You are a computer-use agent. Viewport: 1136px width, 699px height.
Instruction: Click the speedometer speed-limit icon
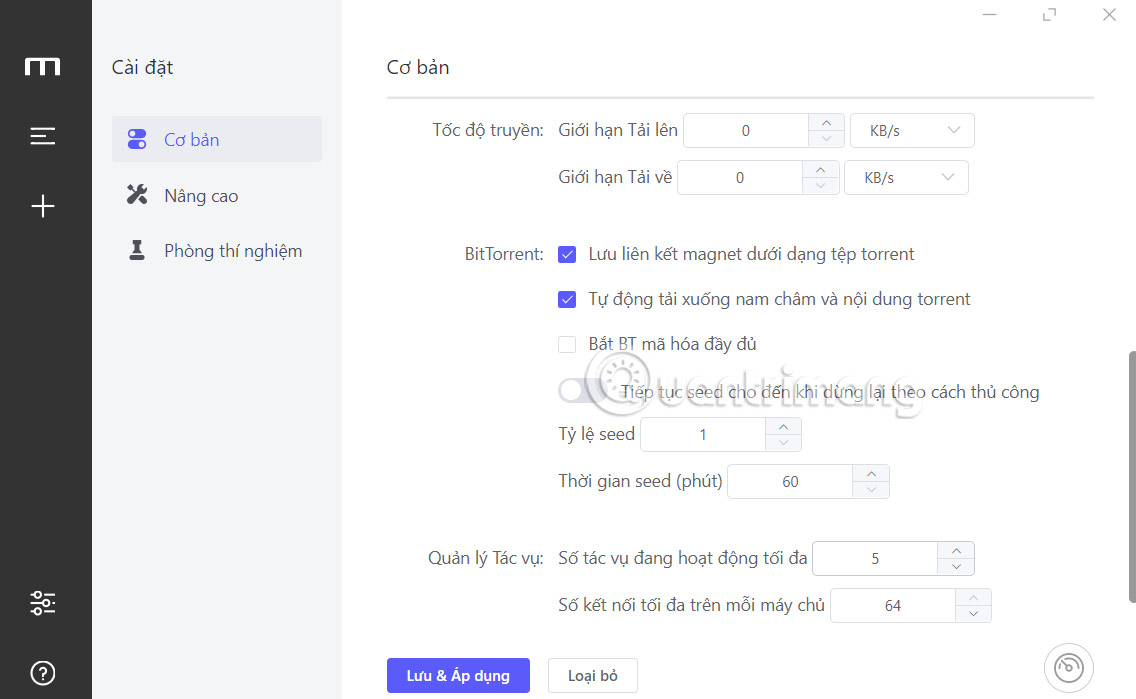1068,667
